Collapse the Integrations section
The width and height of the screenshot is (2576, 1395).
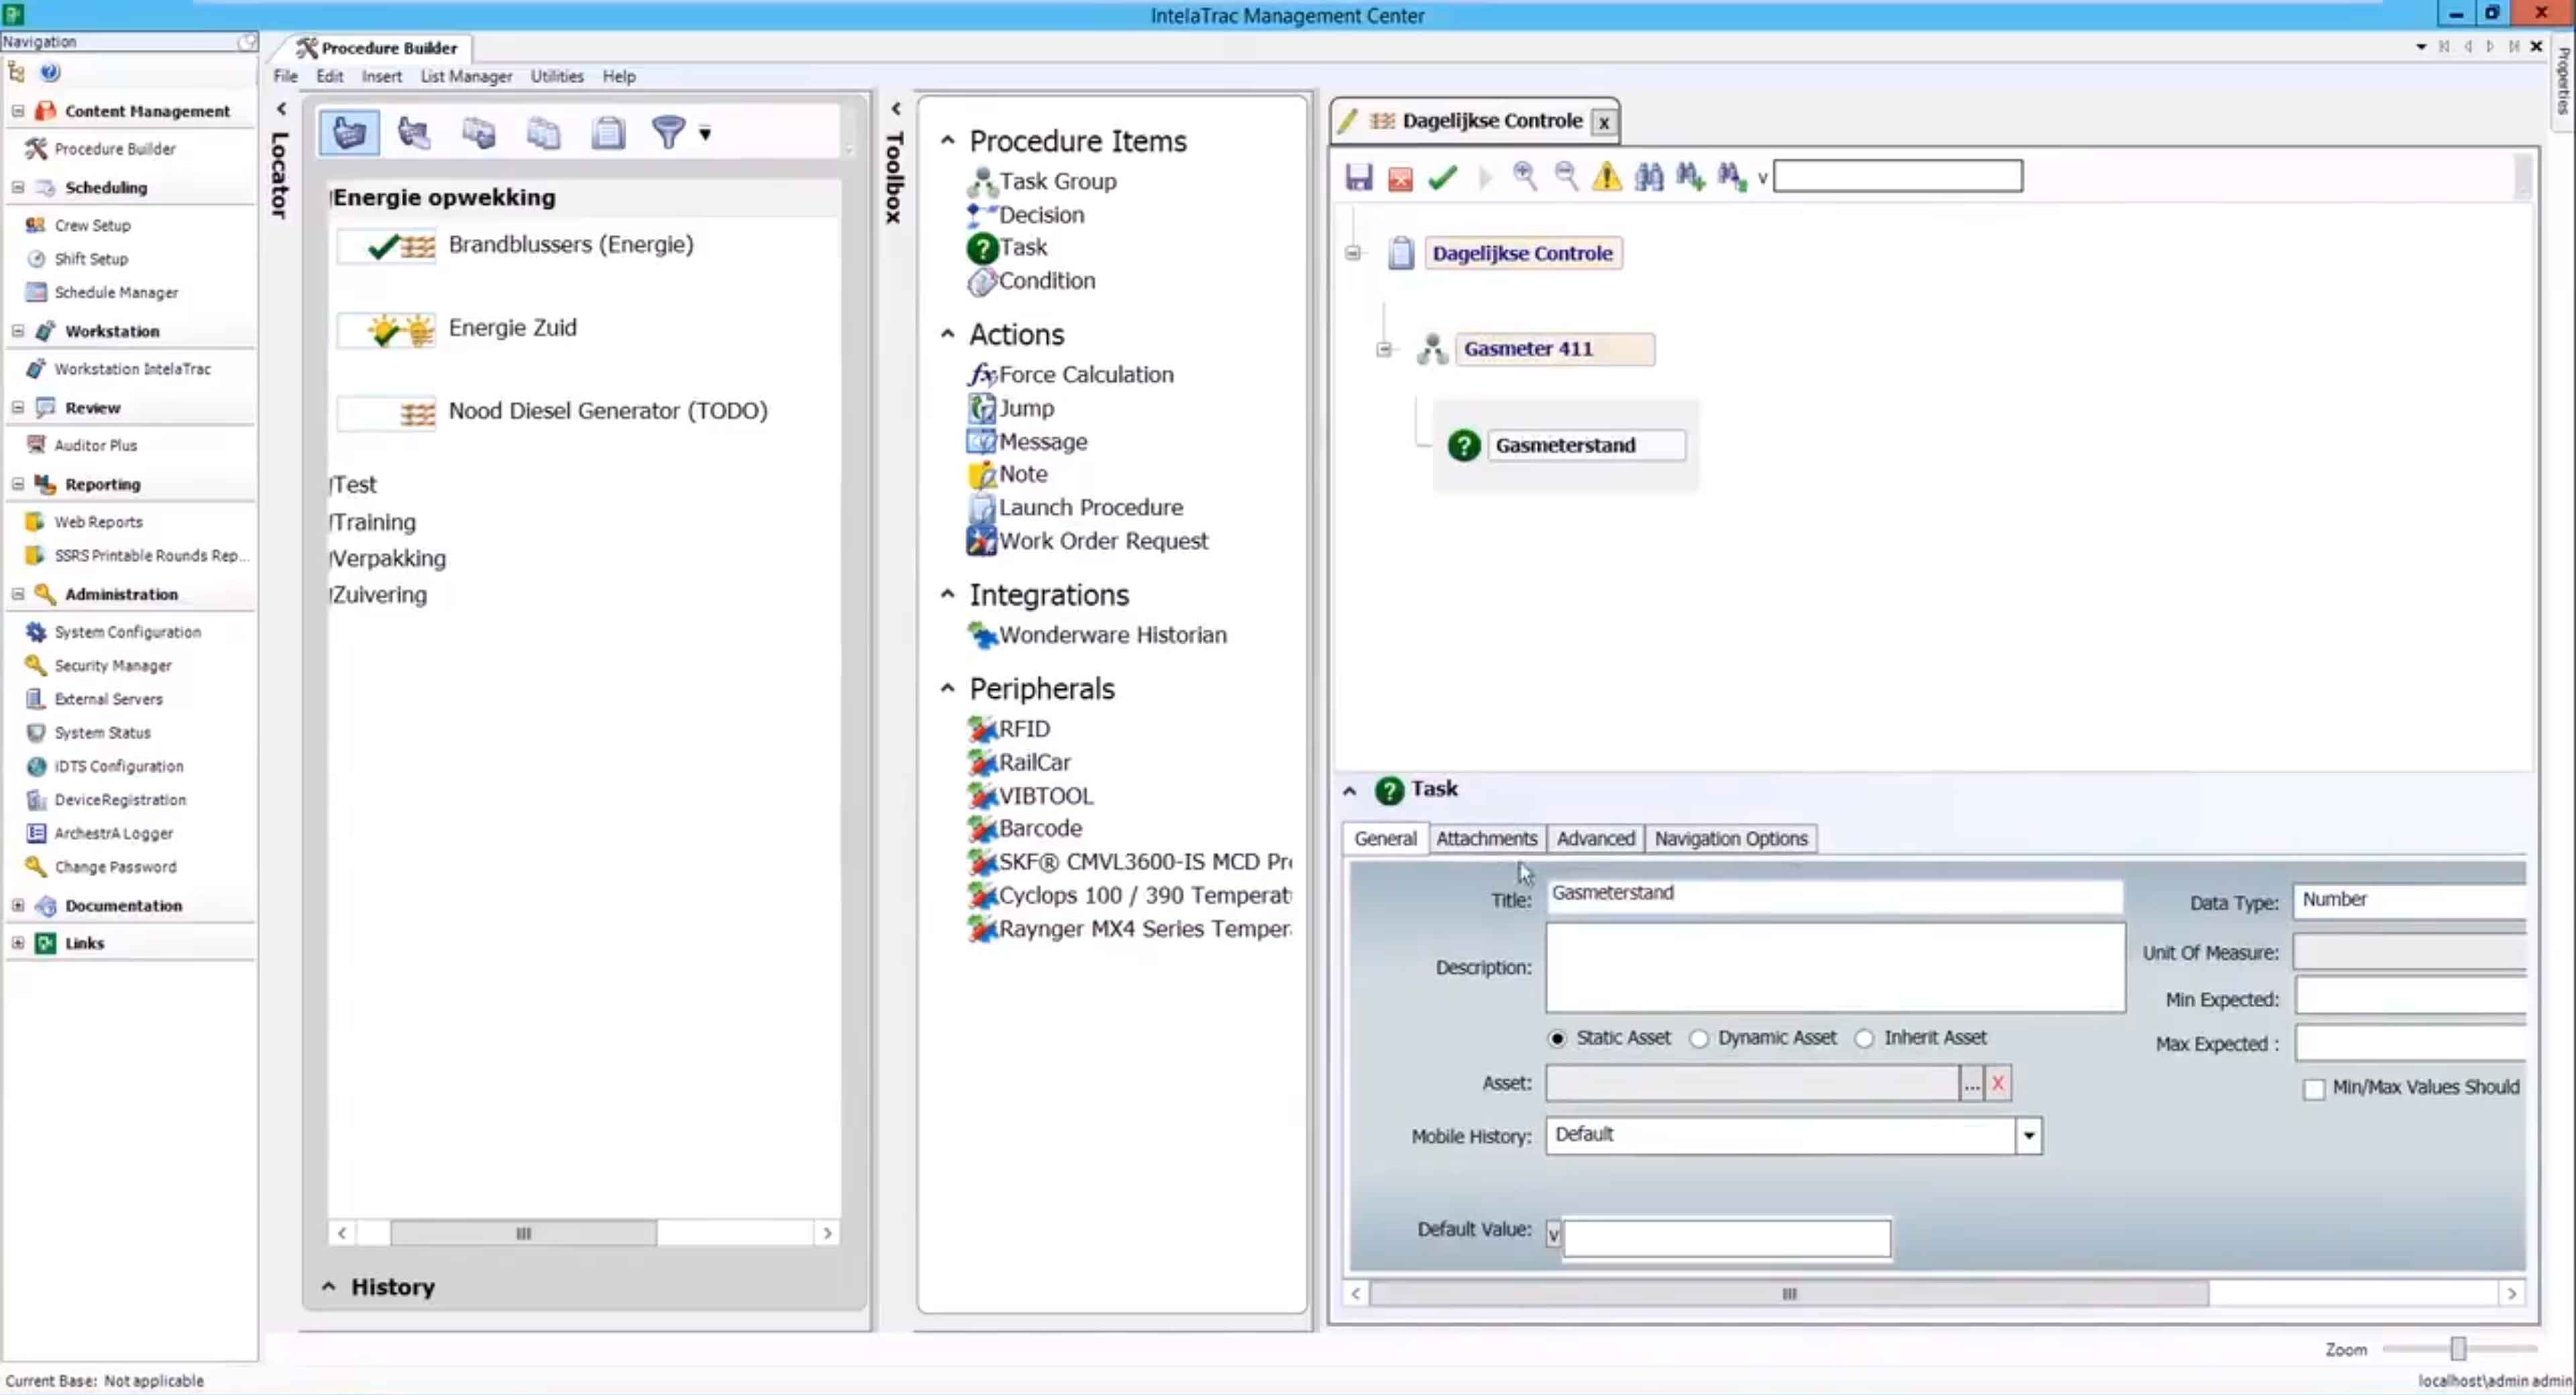[x=947, y=594]
